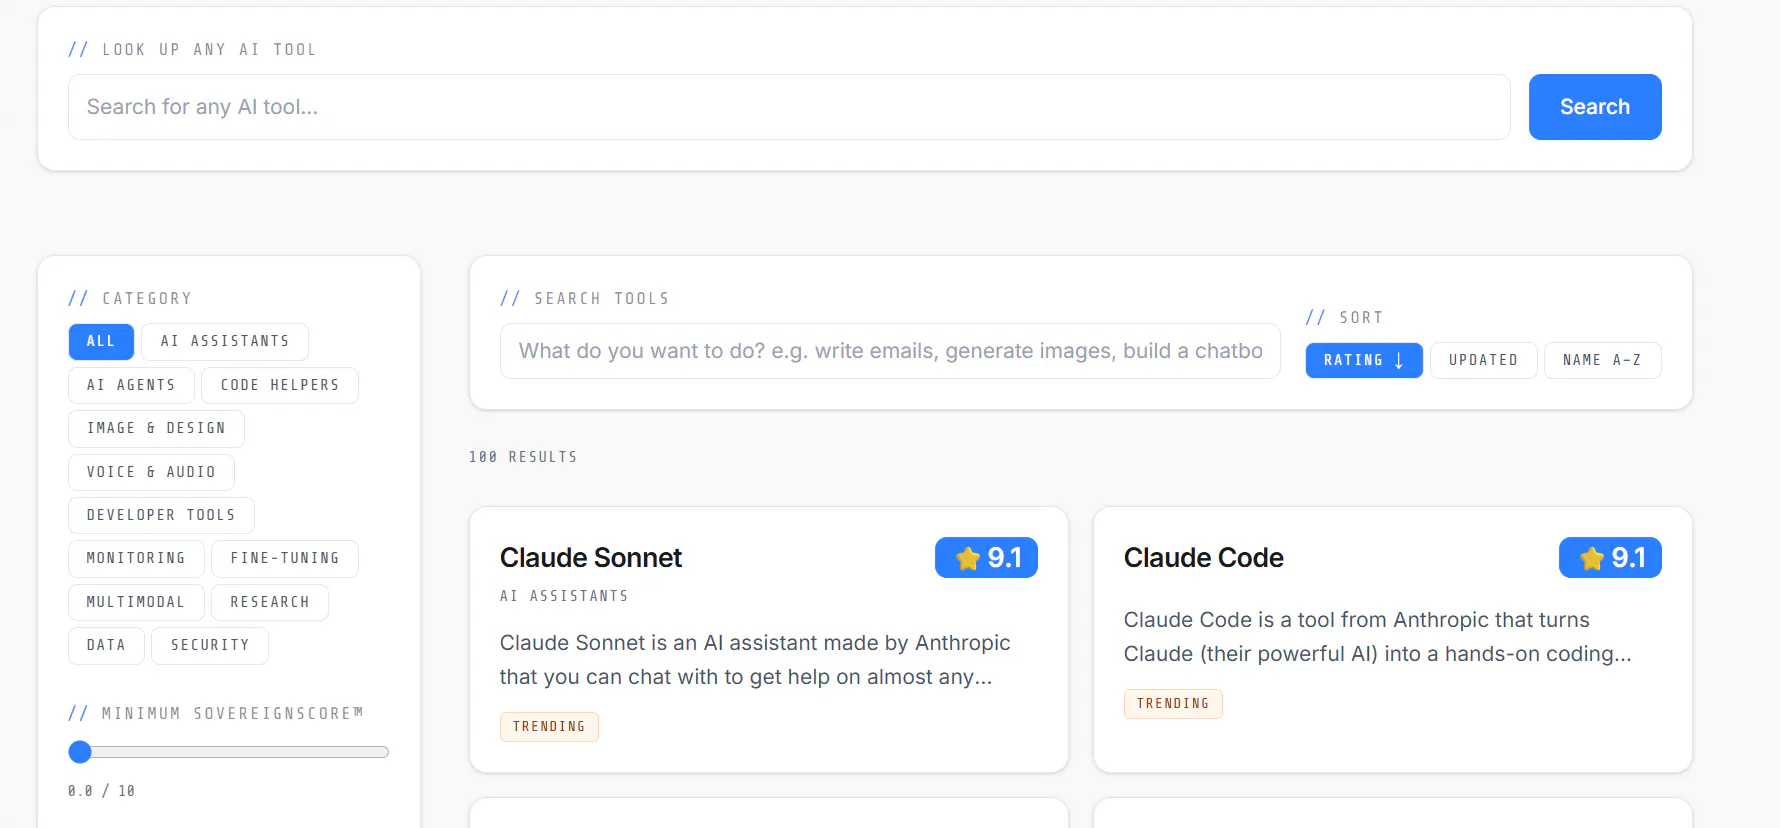1780x828 pixels.
Task: Click the 9.1 score on Claude Code
Action: click(x=1628, y=558)
